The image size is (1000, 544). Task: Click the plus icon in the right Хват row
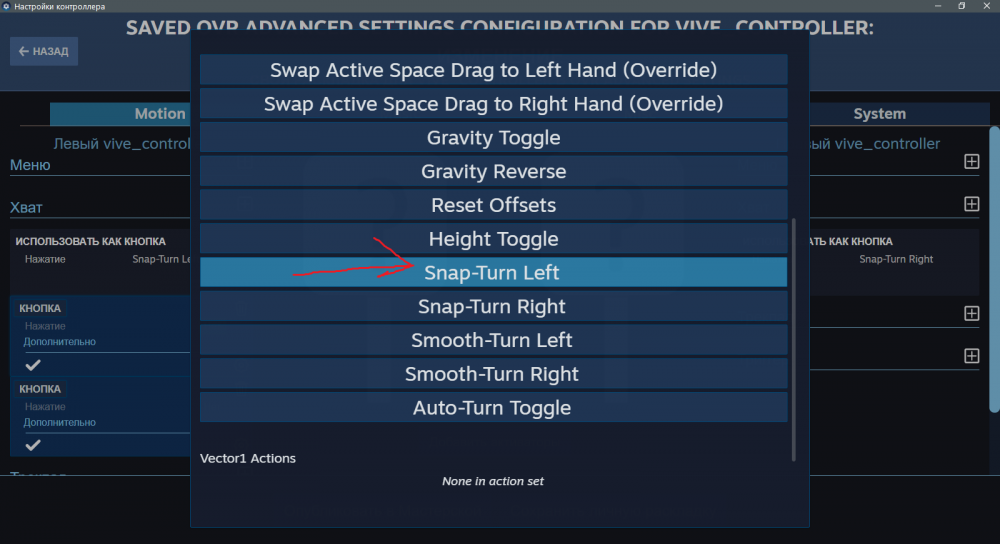[971, 204]
